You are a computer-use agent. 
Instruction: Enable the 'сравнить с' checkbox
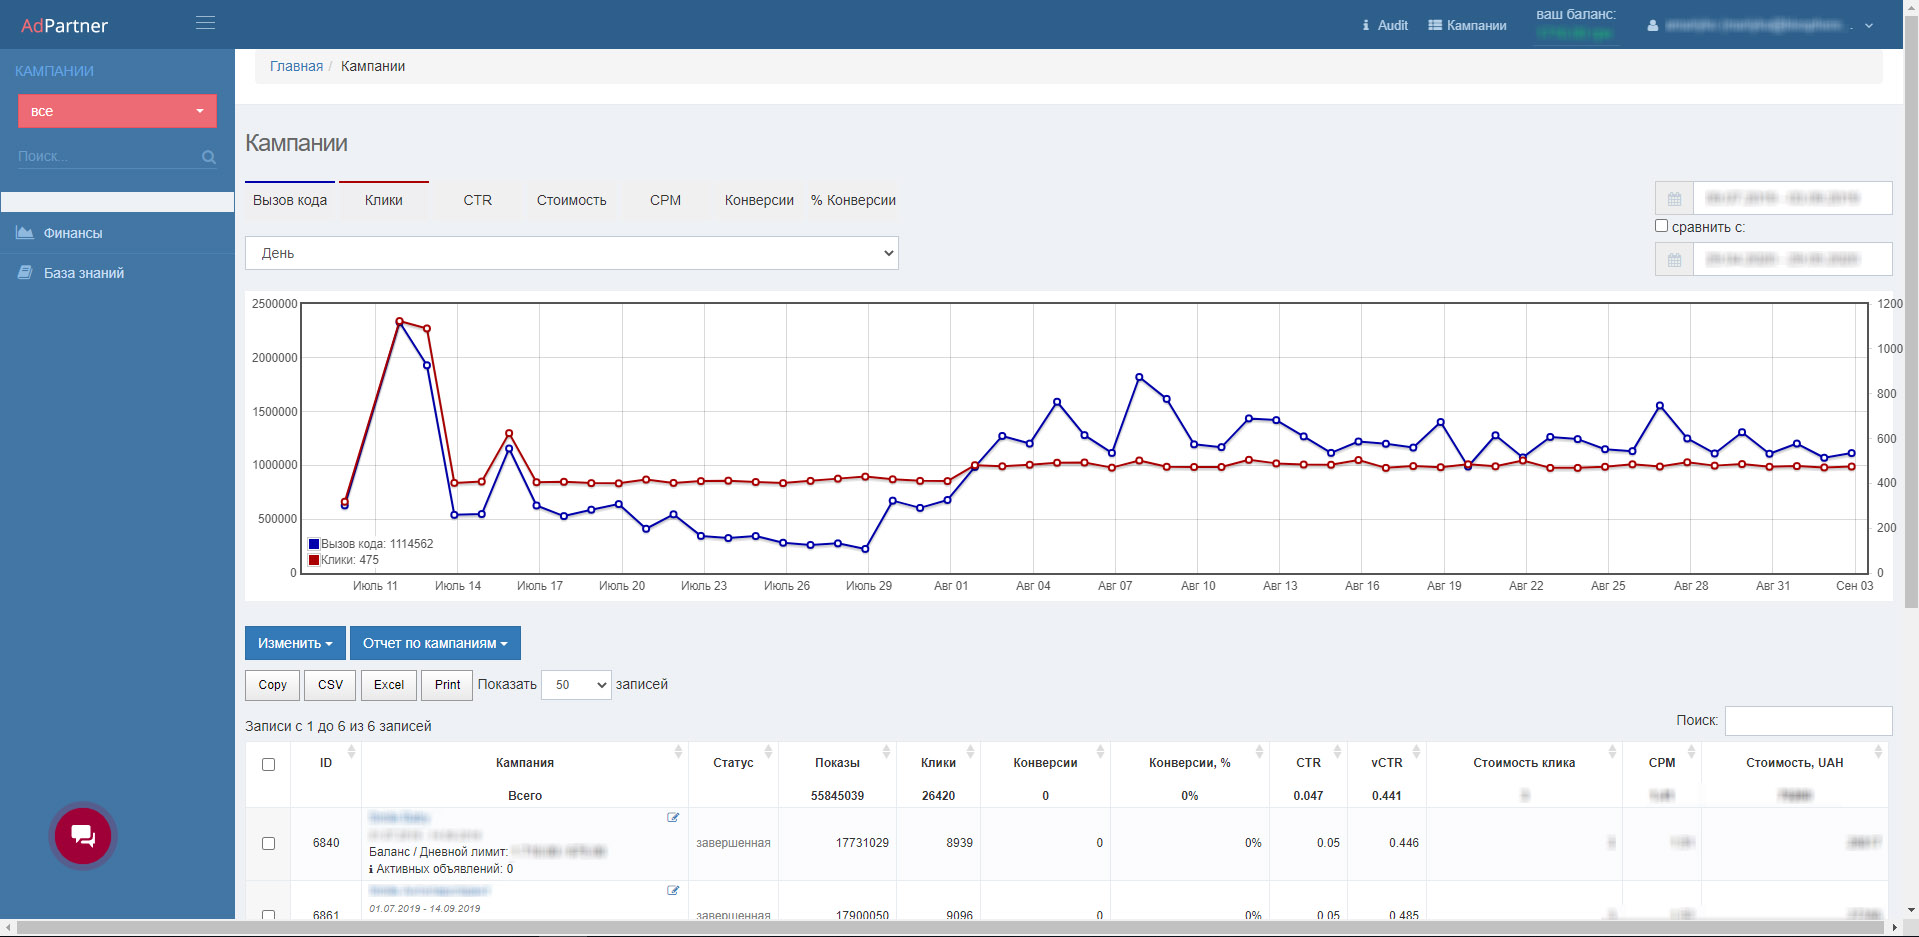coord(1661,226)
